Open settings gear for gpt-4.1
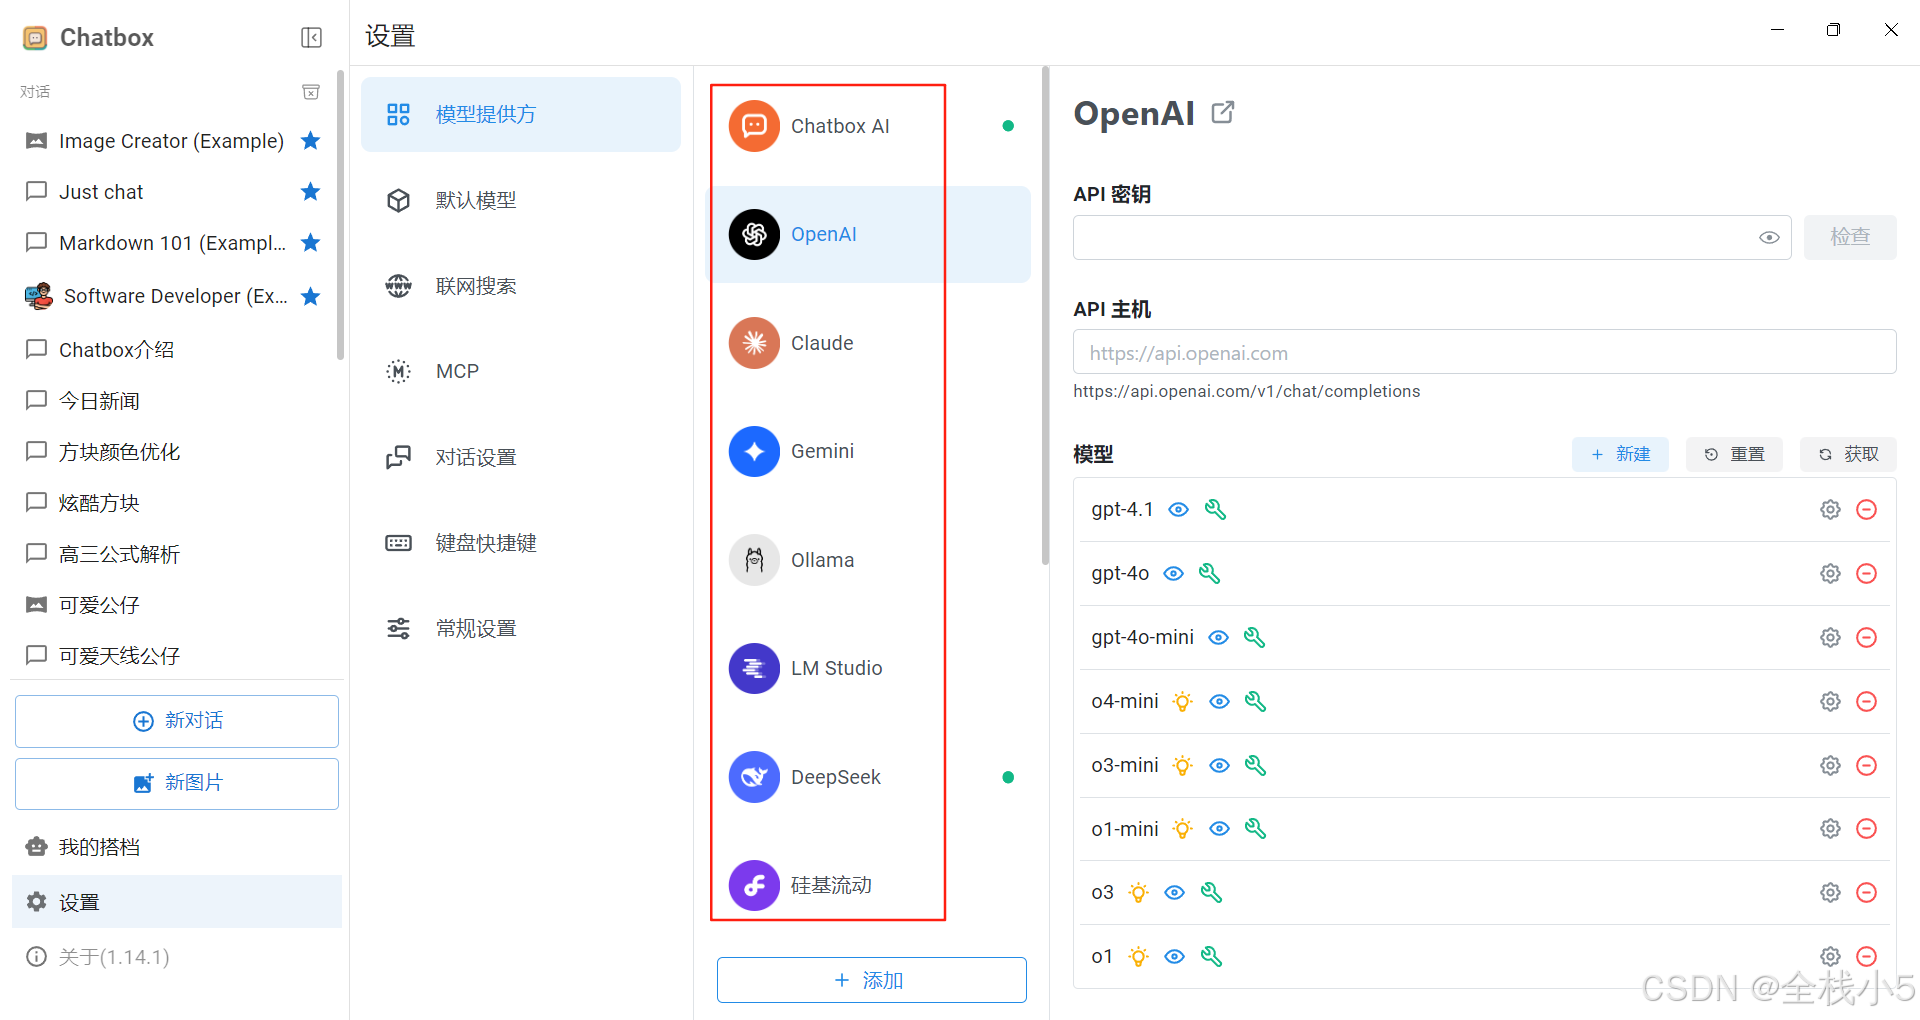This screenshot has height=1020, width=1920. point(1830,509)
